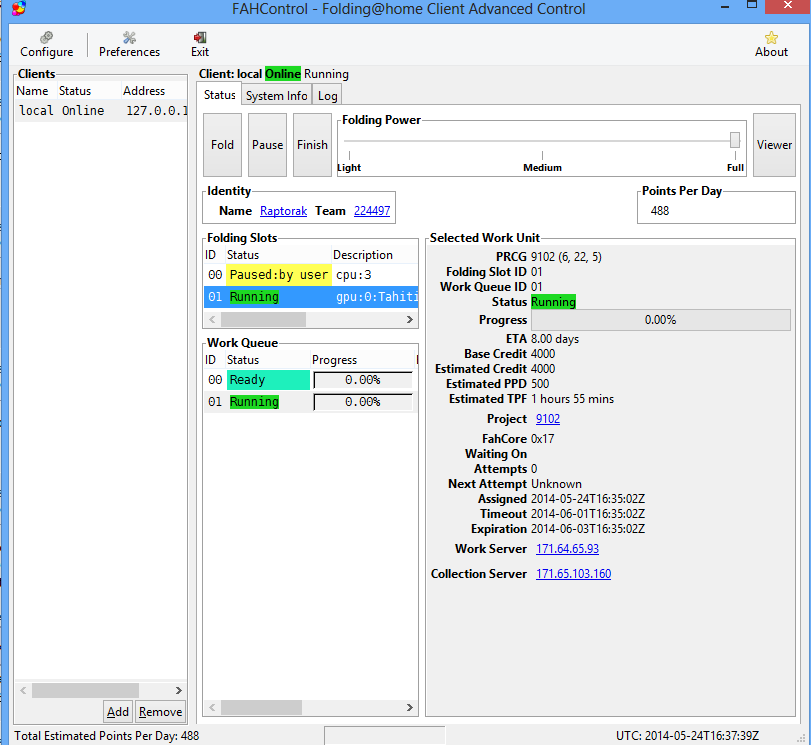The image size is (811, 745).
Task: Click the Folding Power slider handle
Action: pyautogui.click(x=734, y=140)
